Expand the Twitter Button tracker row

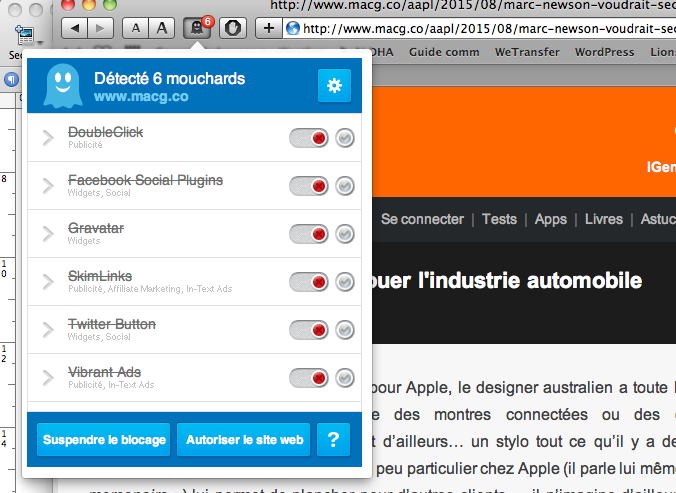[x=48, y=330]
